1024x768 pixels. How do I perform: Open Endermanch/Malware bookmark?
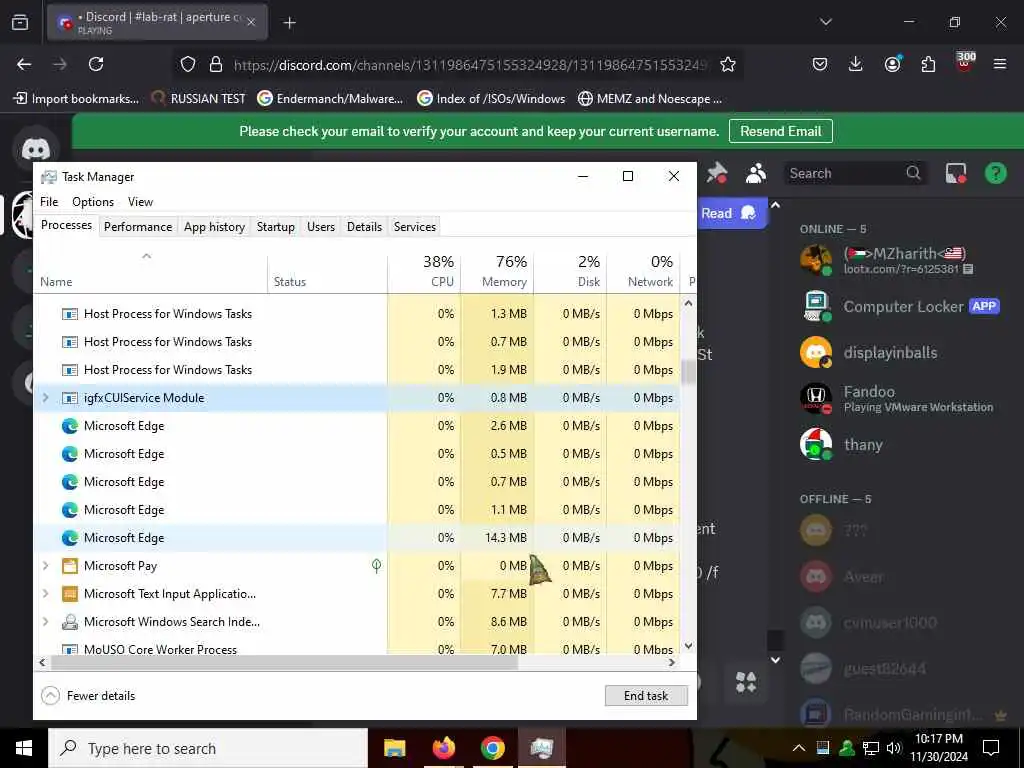click(330, 99)
